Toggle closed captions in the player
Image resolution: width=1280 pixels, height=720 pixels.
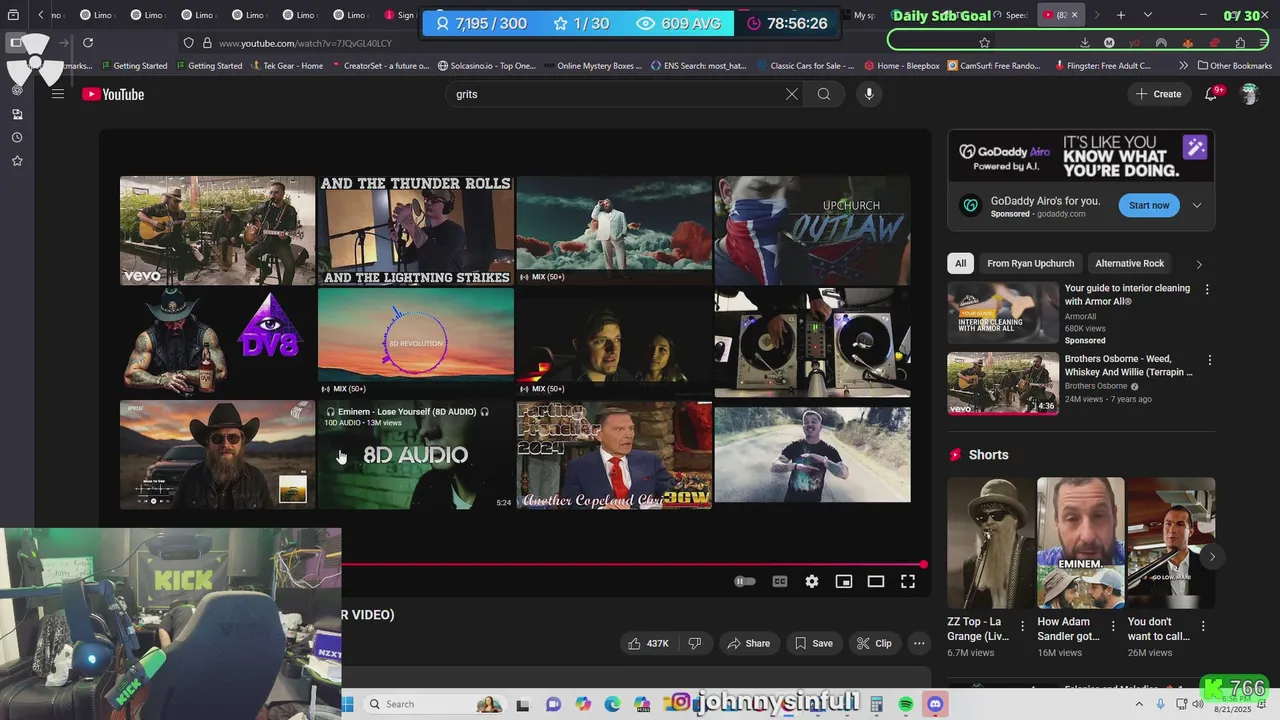(x=780, y=581)
